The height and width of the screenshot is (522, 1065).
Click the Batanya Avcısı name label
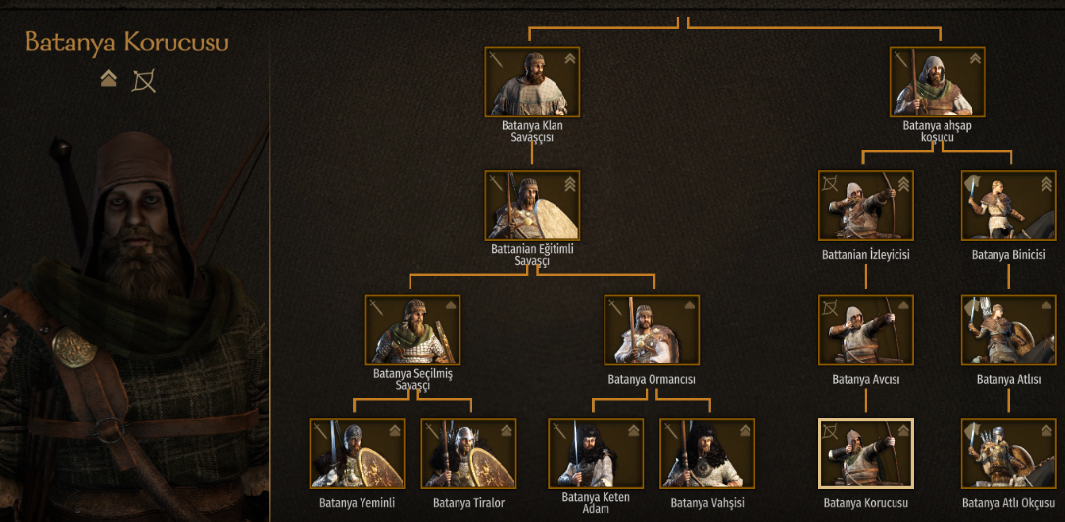point(866,379)
